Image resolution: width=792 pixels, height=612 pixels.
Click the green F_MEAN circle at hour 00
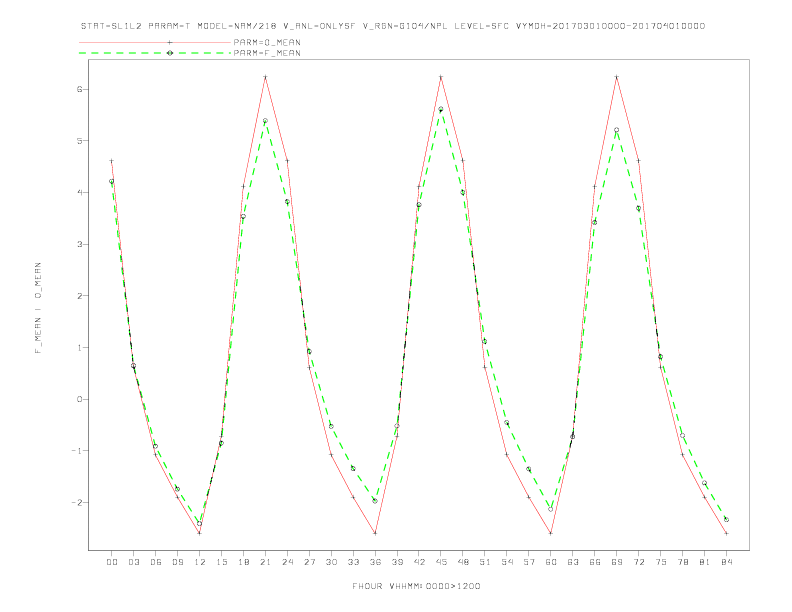(x=112, y=181)
